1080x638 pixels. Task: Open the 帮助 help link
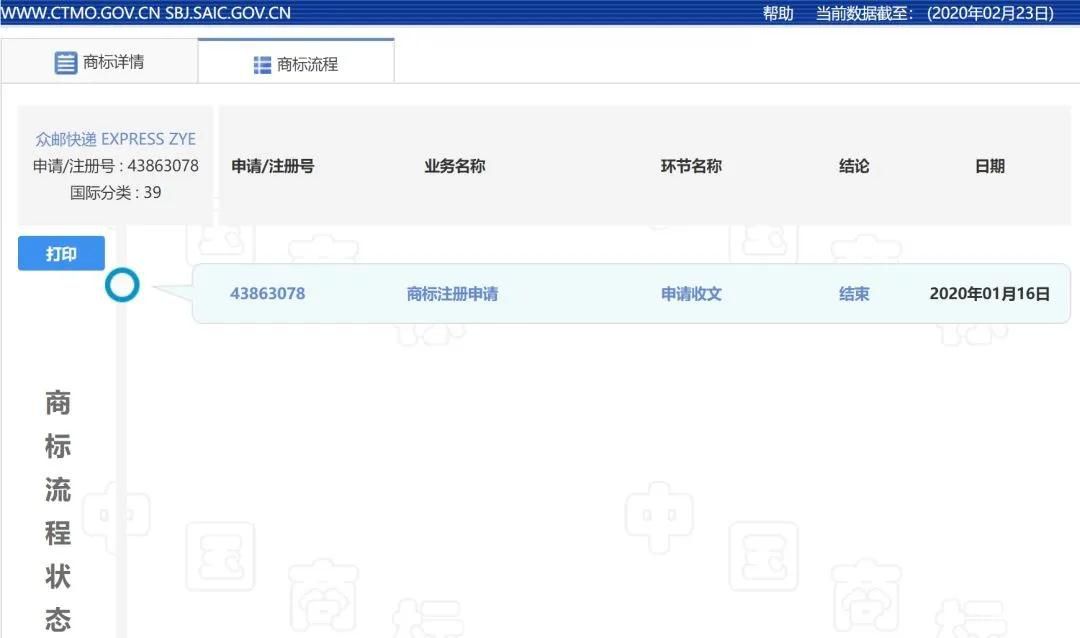pos(778,13)
